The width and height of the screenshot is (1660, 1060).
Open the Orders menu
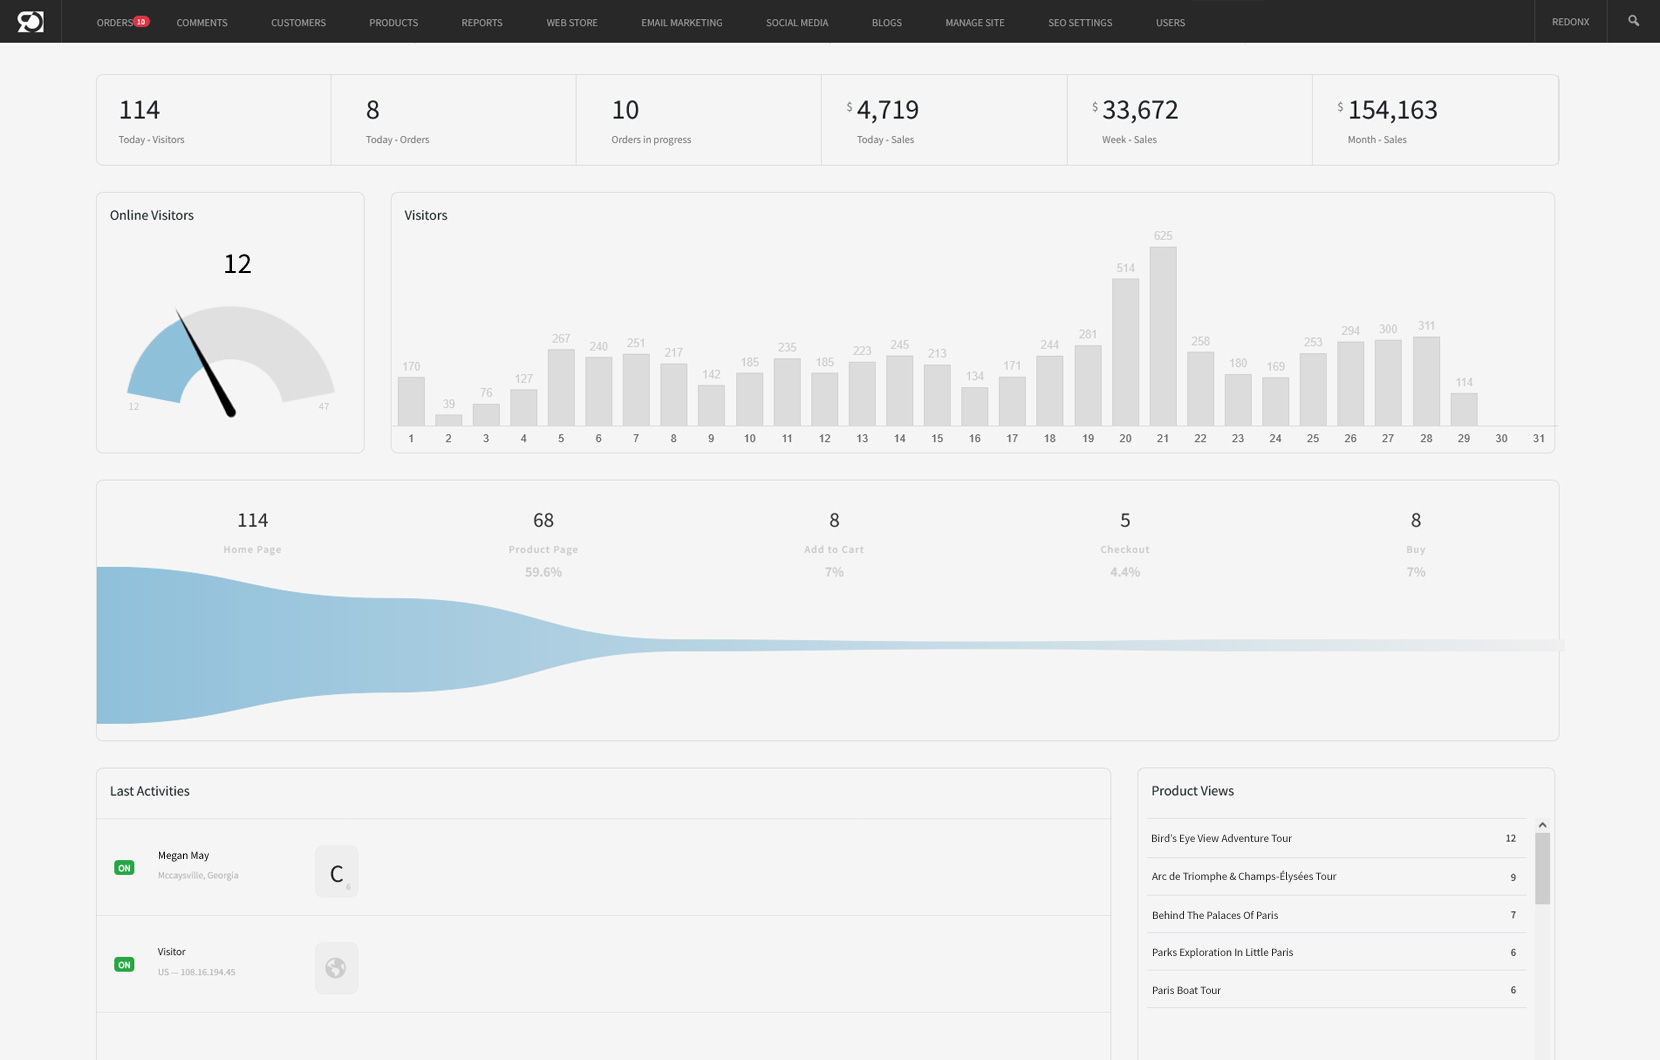[x=114, y=22]
